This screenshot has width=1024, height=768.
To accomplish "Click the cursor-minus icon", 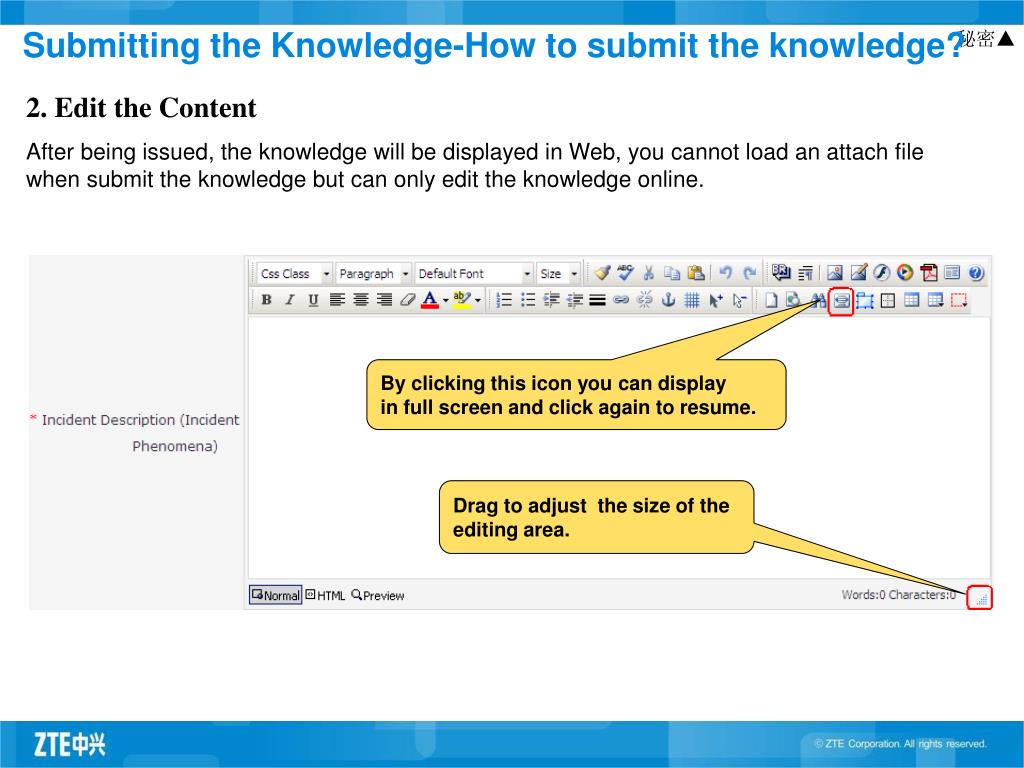I will pos(739,300).
